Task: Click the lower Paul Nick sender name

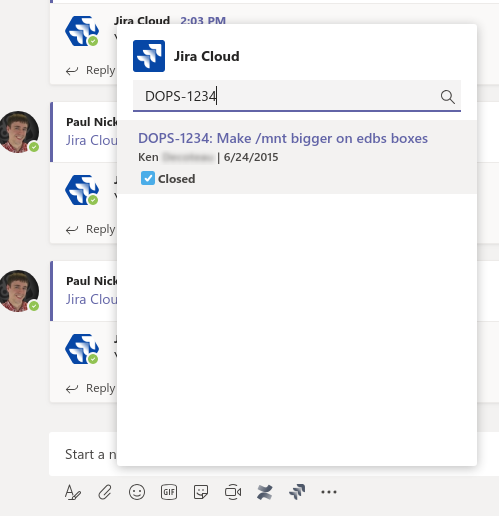Action: pyautogui.click(x=92, y=281)
